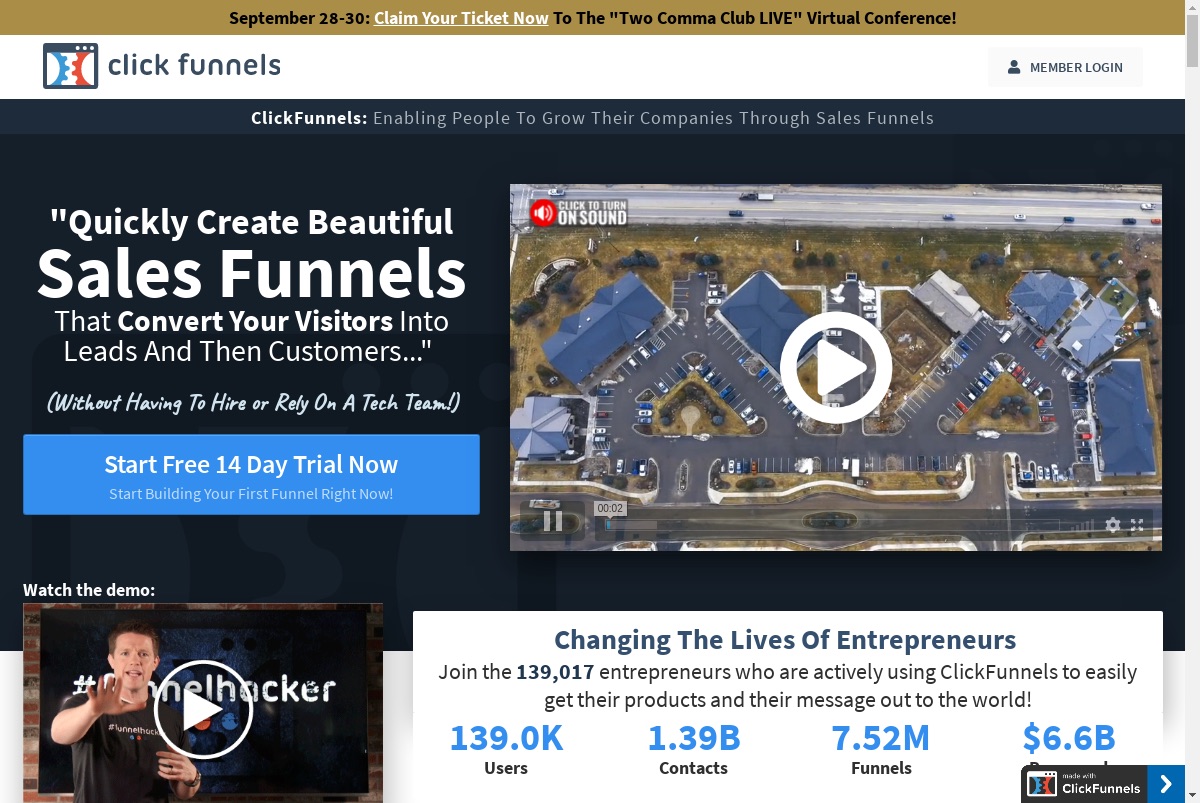Viewport: 1200px width, 803px height.
Task: Click the 7.52M Funnels statistic
Action: 881,748
